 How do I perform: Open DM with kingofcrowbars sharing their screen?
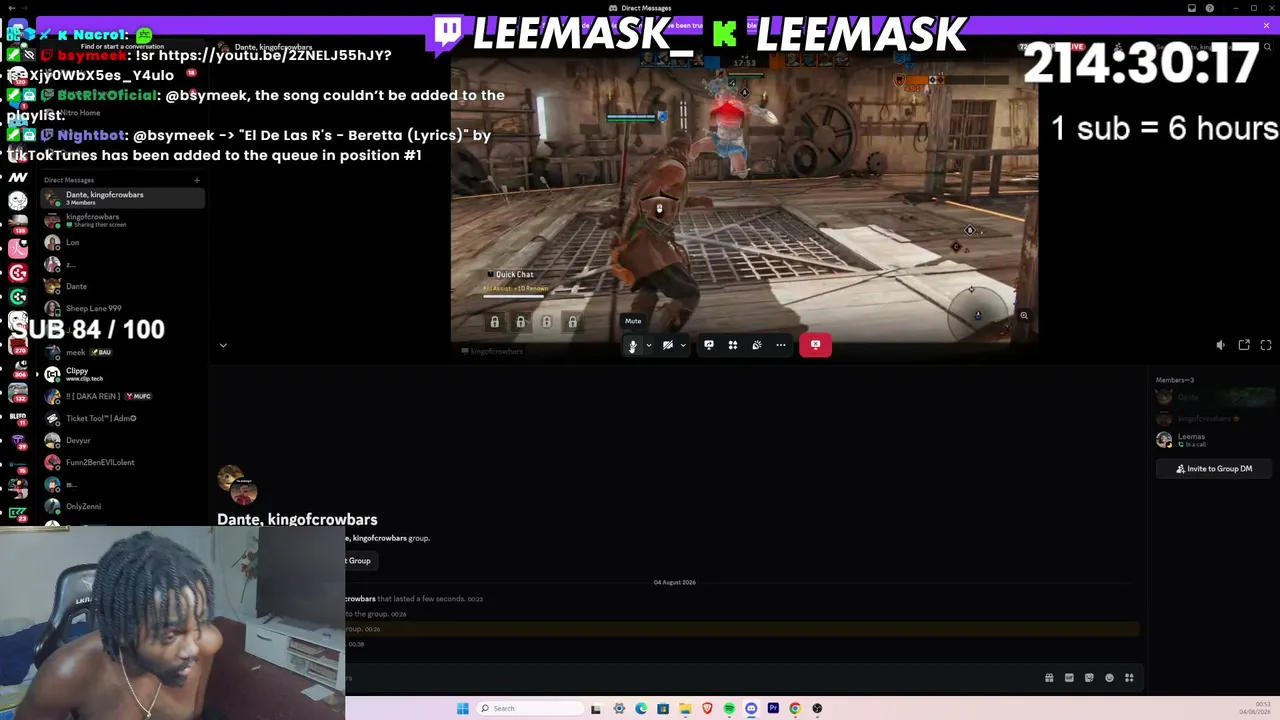(123, 220)
